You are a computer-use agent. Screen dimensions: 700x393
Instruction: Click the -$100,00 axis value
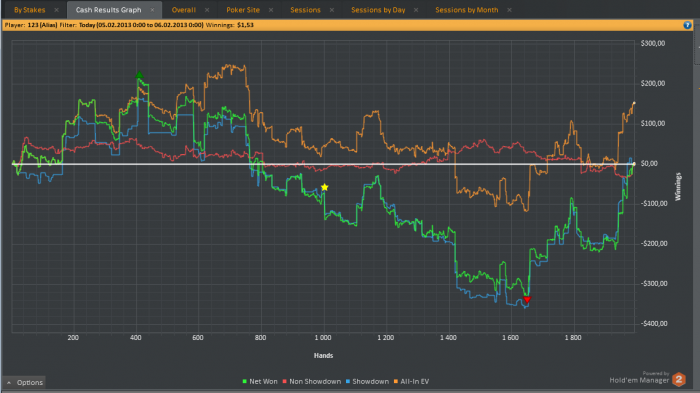coord(654,203)
